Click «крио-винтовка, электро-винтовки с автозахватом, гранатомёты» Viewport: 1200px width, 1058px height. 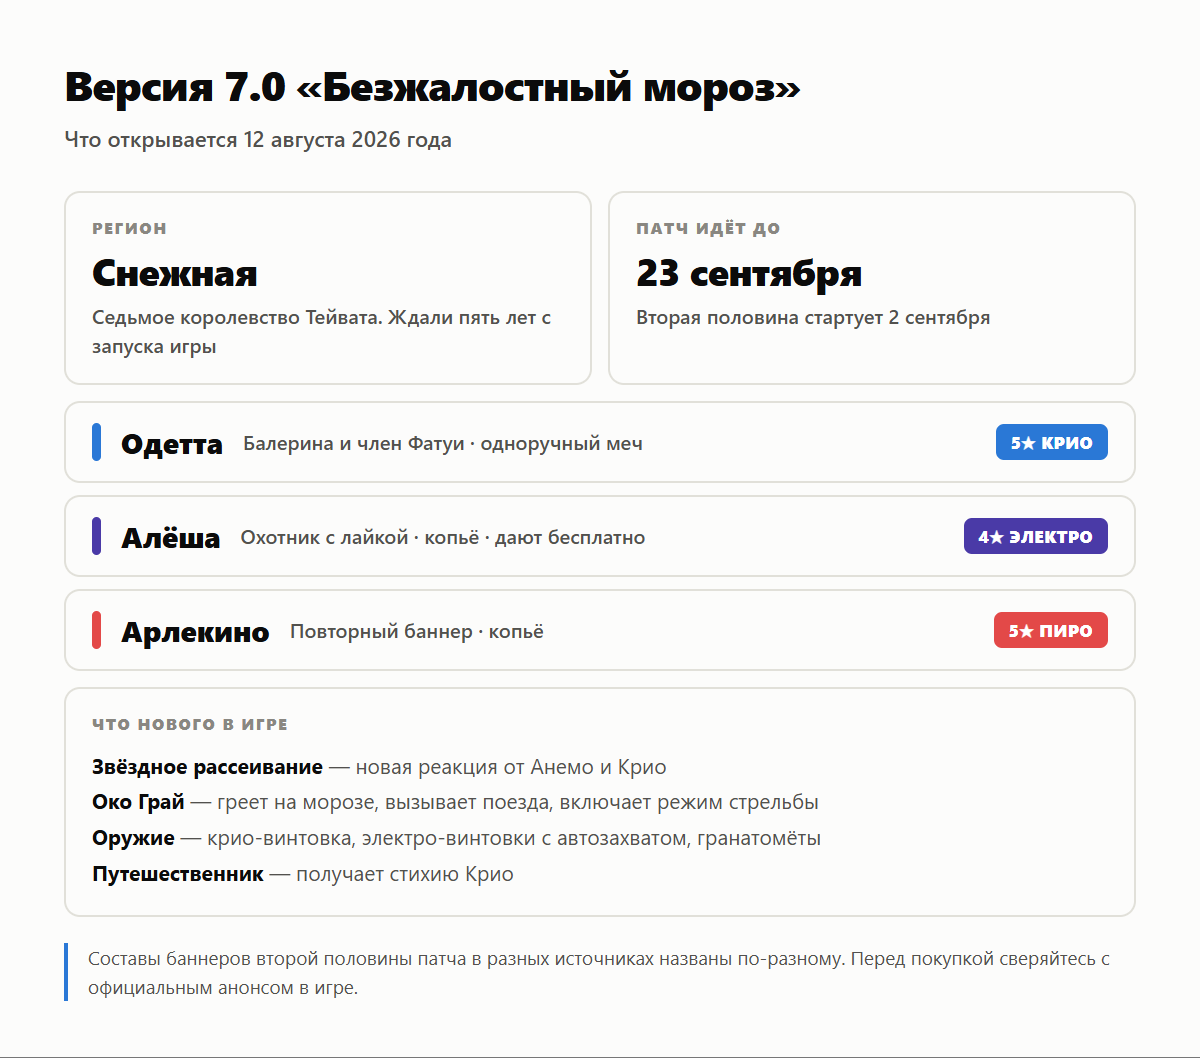point(514,838)
